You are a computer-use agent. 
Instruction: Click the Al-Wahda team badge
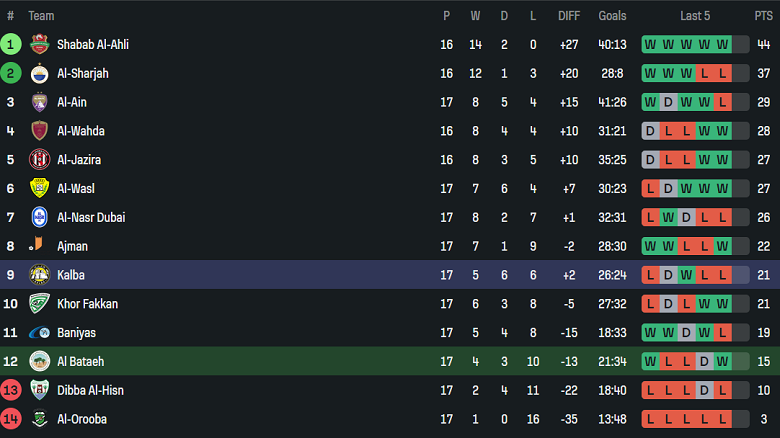coord(39,131)
